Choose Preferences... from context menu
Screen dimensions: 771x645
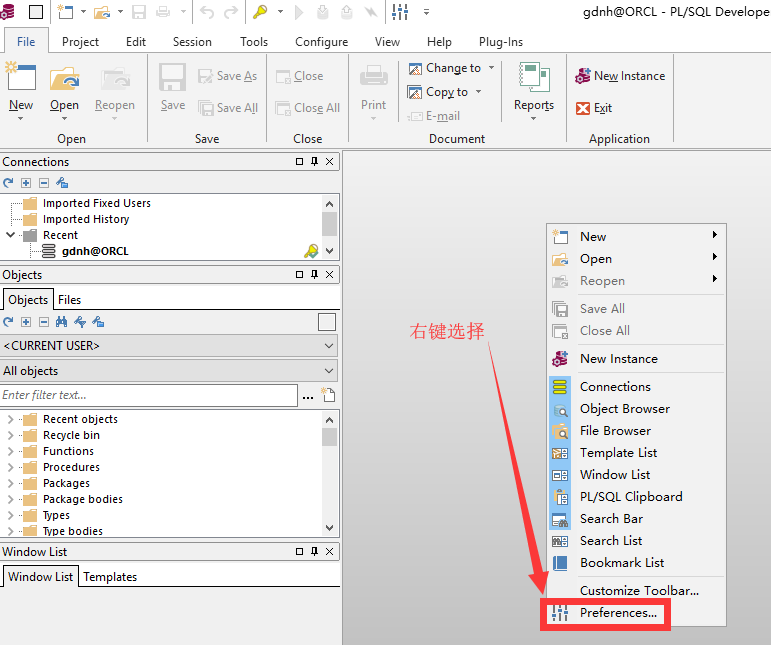618,613
